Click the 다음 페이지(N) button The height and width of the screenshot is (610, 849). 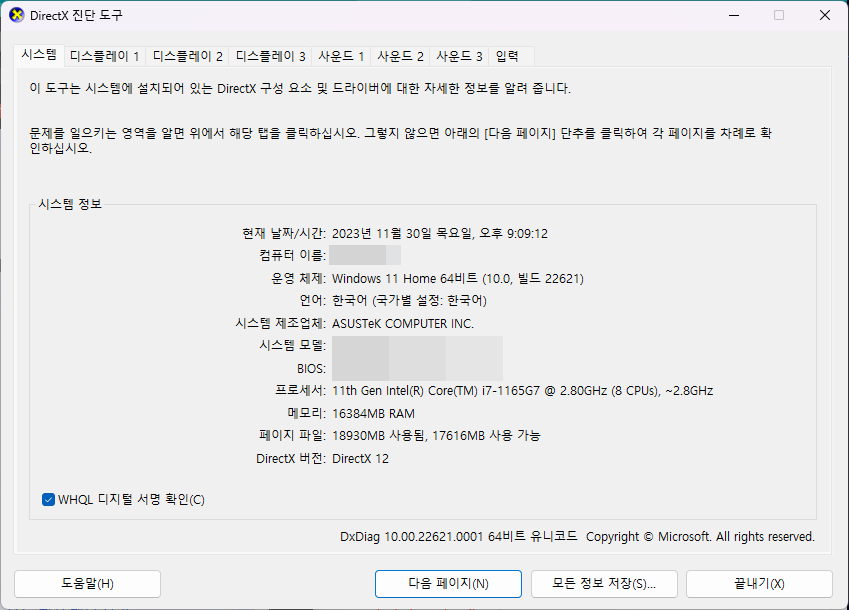click(447, 584)
